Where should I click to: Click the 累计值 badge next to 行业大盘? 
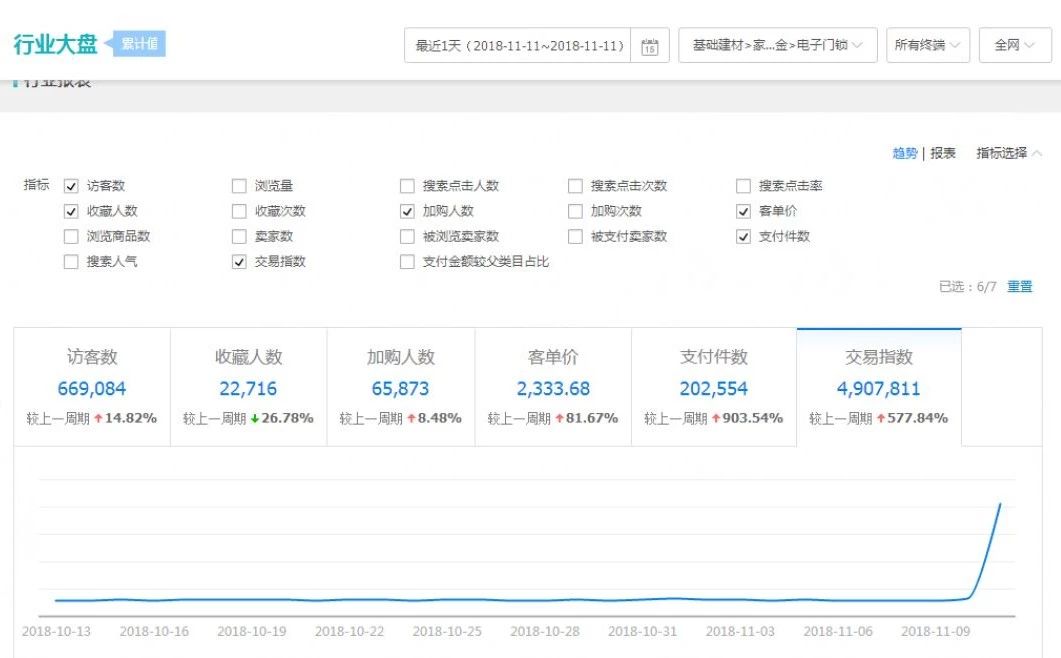tap(139, 44)
